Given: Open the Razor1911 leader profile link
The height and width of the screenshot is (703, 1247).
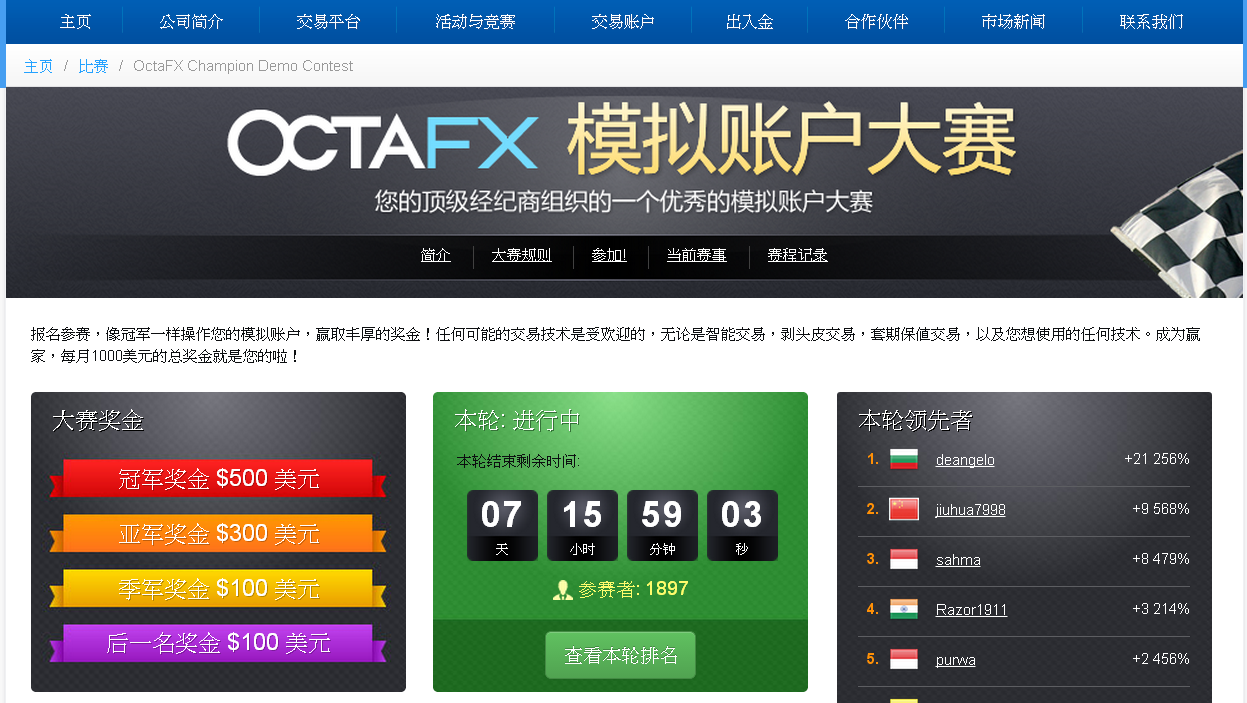Looking at the screenshot, I should click(x=971, y=610).
